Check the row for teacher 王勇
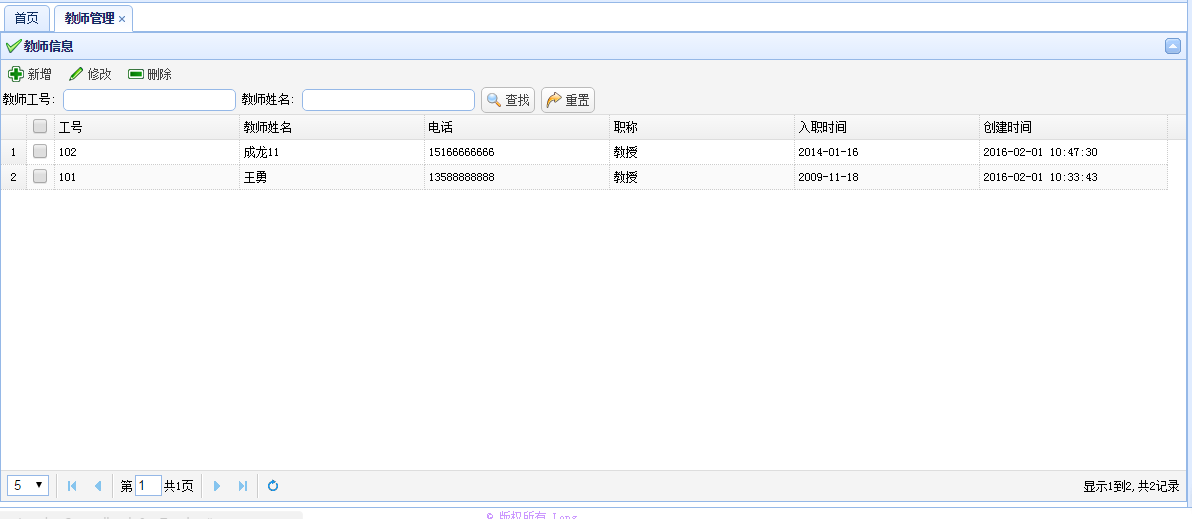1192x519 pixels. click(40, 177)
